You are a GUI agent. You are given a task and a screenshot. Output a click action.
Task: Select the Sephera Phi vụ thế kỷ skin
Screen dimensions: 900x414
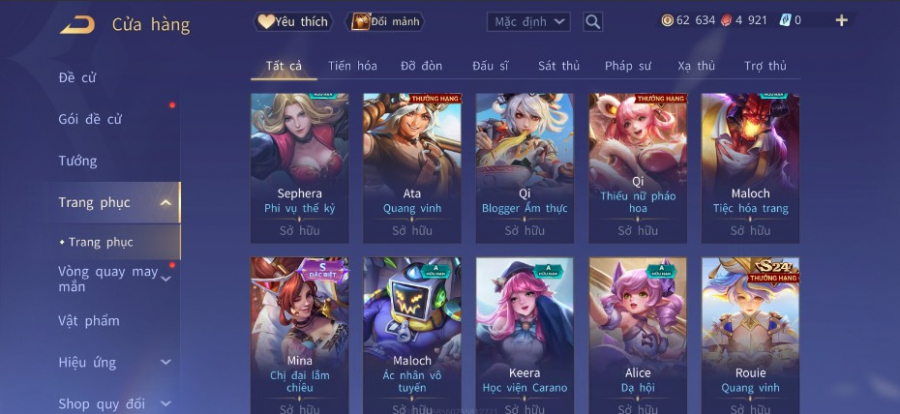coord(300,168)
